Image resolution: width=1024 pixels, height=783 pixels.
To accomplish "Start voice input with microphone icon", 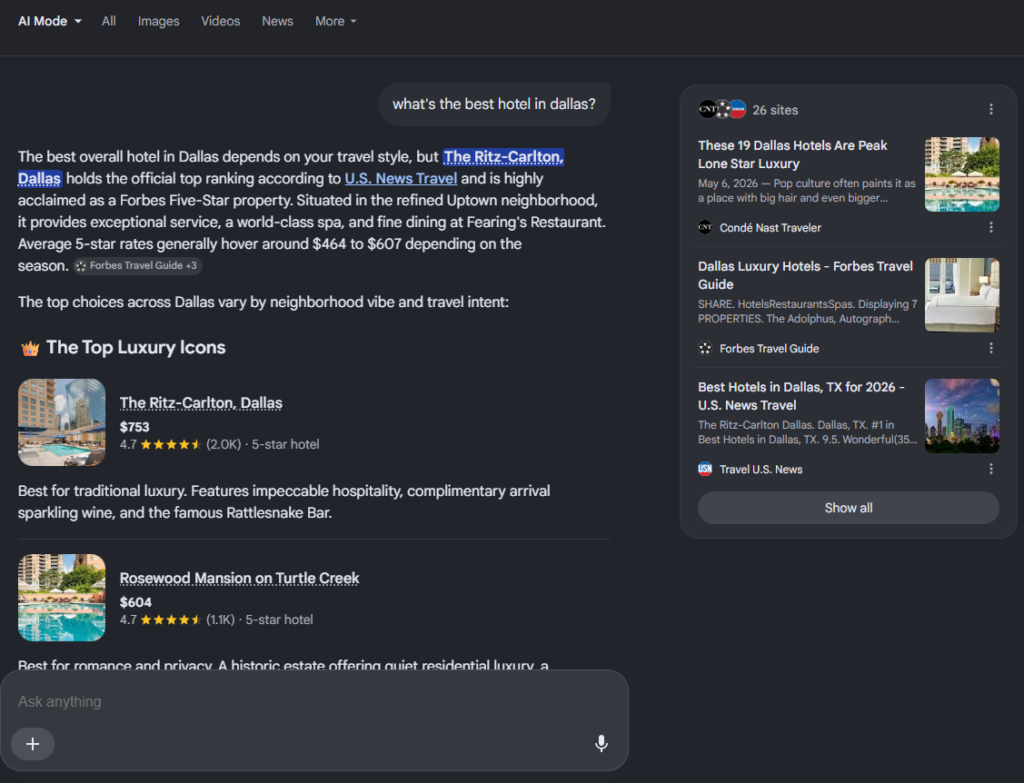I will coord(601,743).
